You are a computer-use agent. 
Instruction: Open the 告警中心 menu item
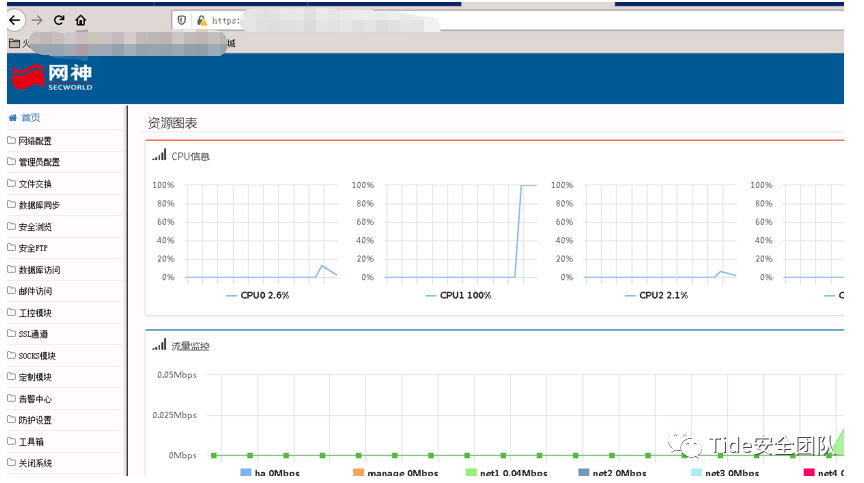click(35, 399)
